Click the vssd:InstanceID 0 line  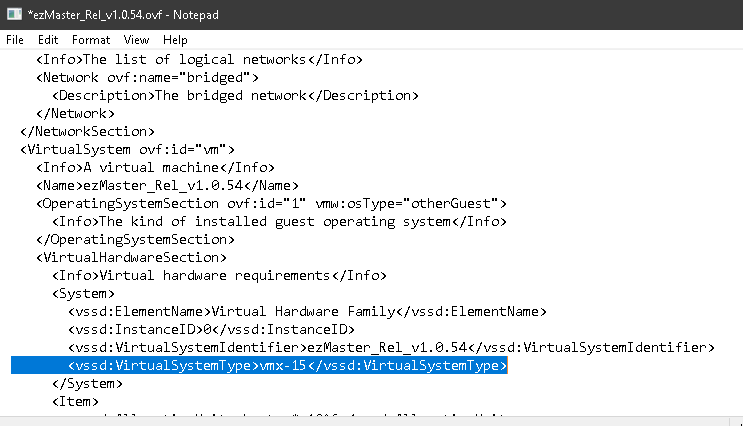coord(211,330)
